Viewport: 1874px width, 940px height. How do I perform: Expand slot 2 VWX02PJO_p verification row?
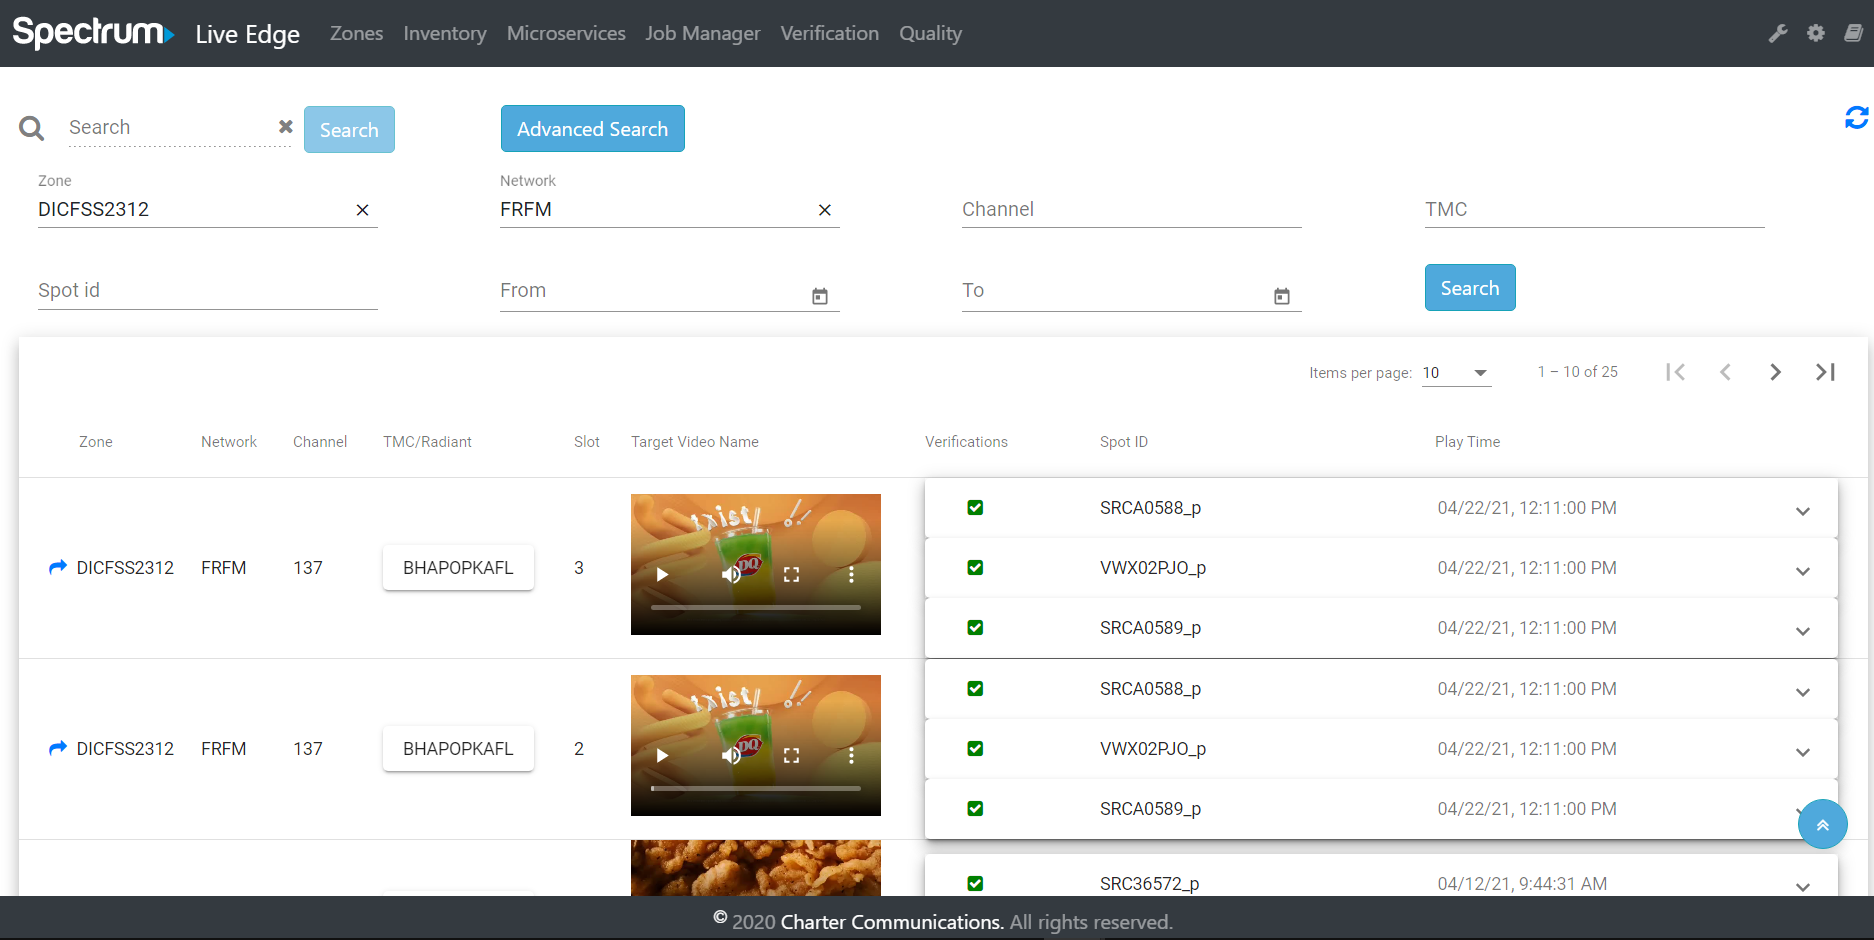click(1802, 752)
